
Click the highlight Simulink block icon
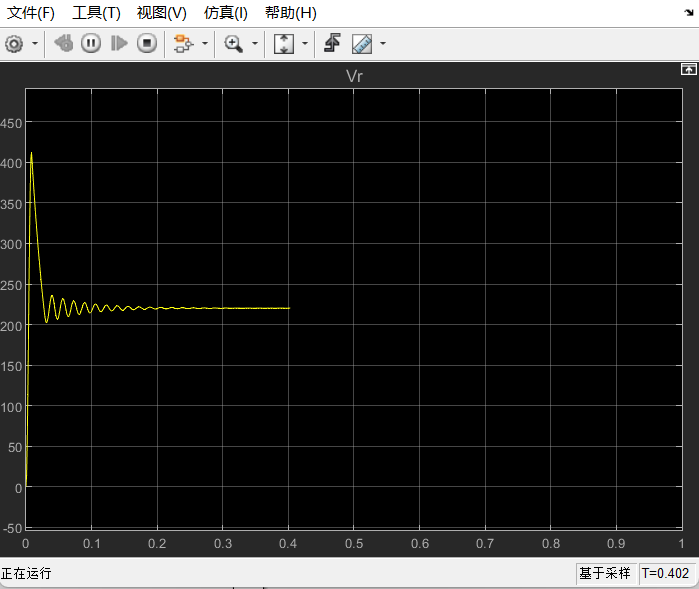(183, 44)
